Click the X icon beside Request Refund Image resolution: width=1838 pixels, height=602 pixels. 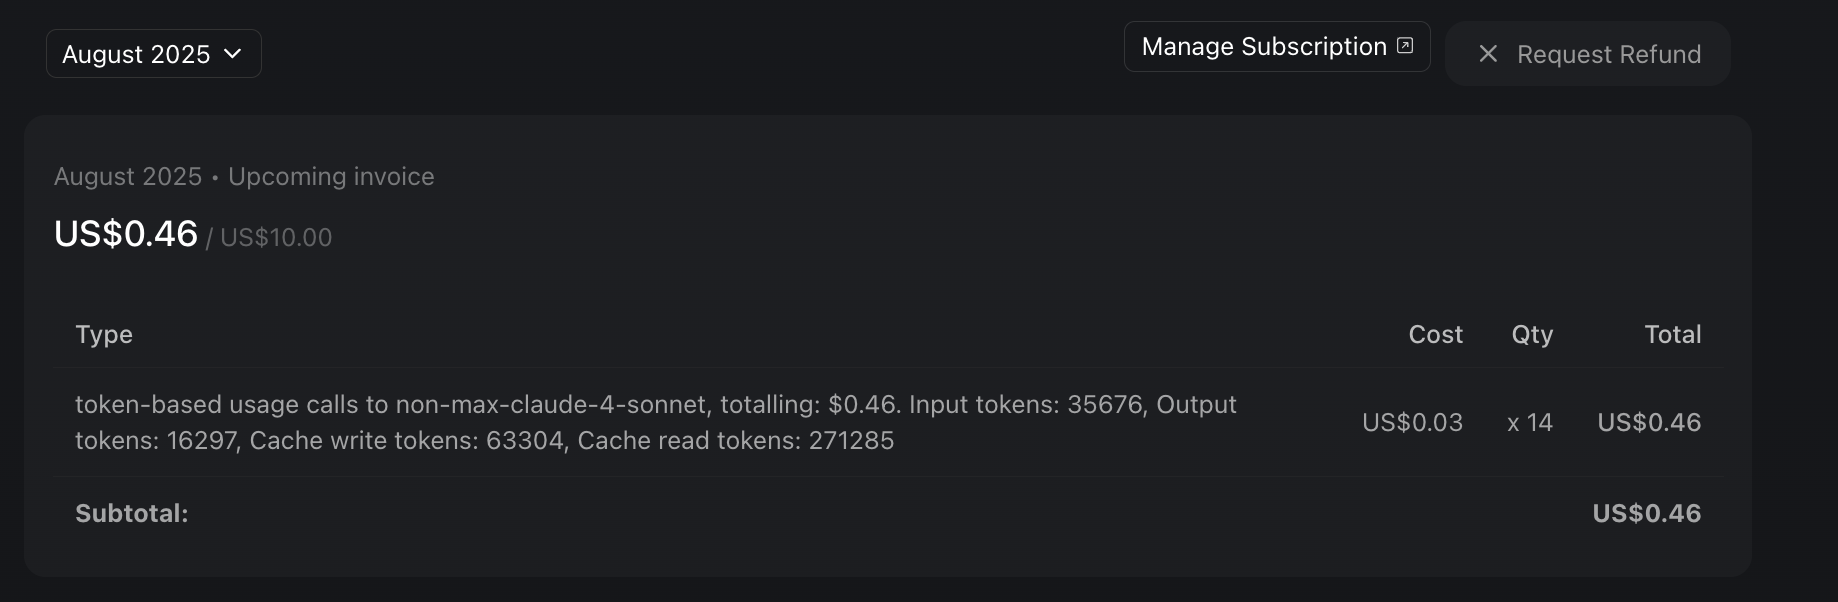[x=1488, y=54]
